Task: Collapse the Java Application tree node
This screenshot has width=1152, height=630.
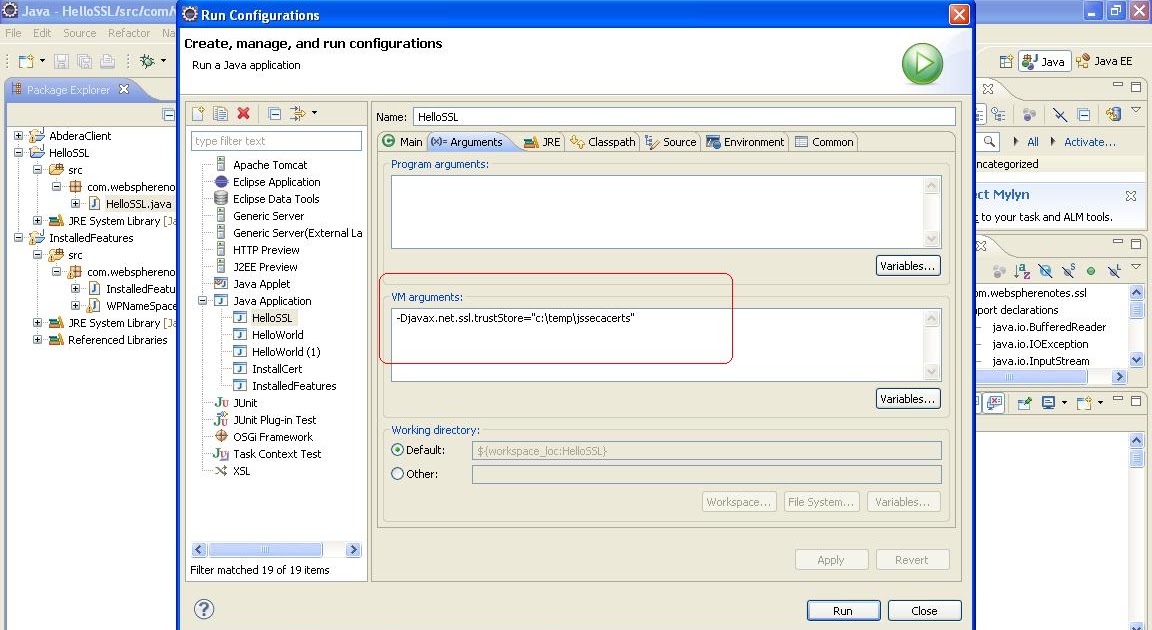Action: pyautogui.click(x=202, y=301)
